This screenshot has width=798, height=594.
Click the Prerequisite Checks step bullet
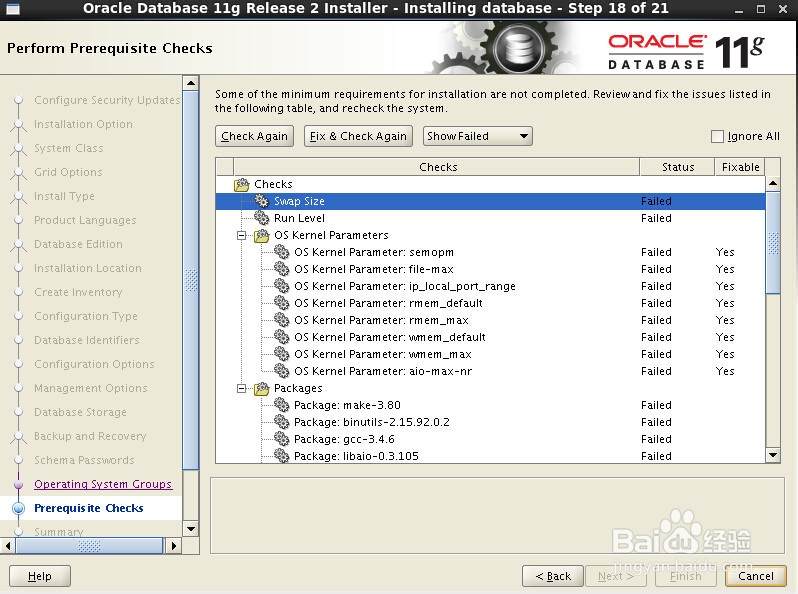(x=19, y=508)
